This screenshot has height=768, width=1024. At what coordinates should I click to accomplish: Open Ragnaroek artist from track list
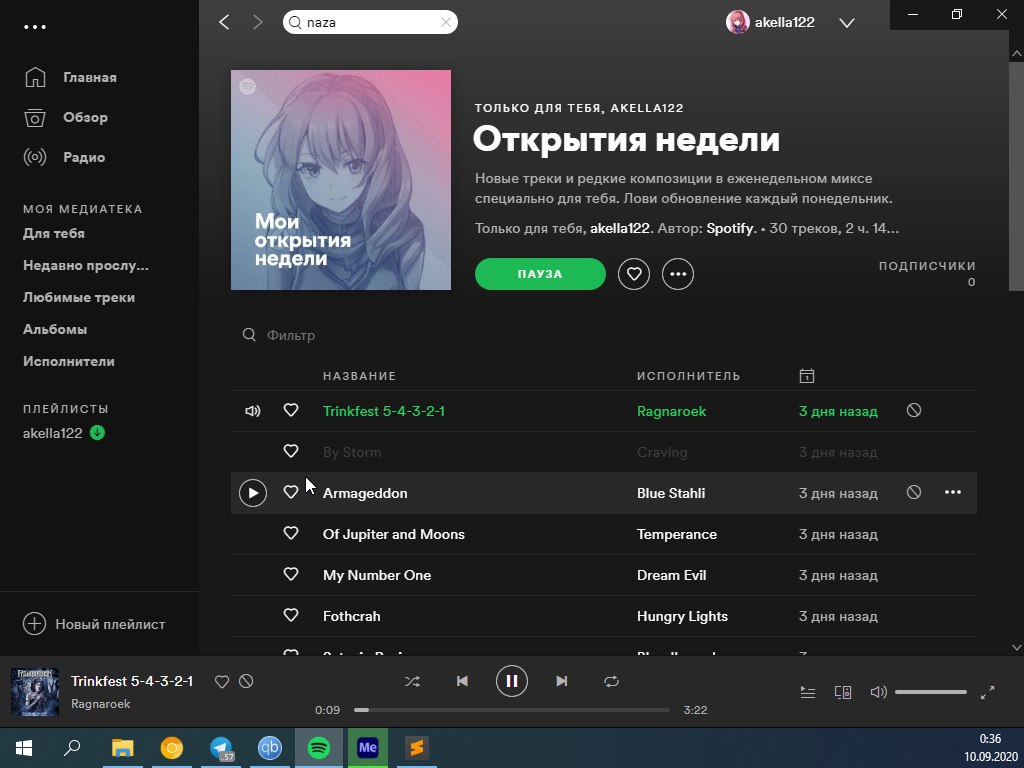point(671,411)
